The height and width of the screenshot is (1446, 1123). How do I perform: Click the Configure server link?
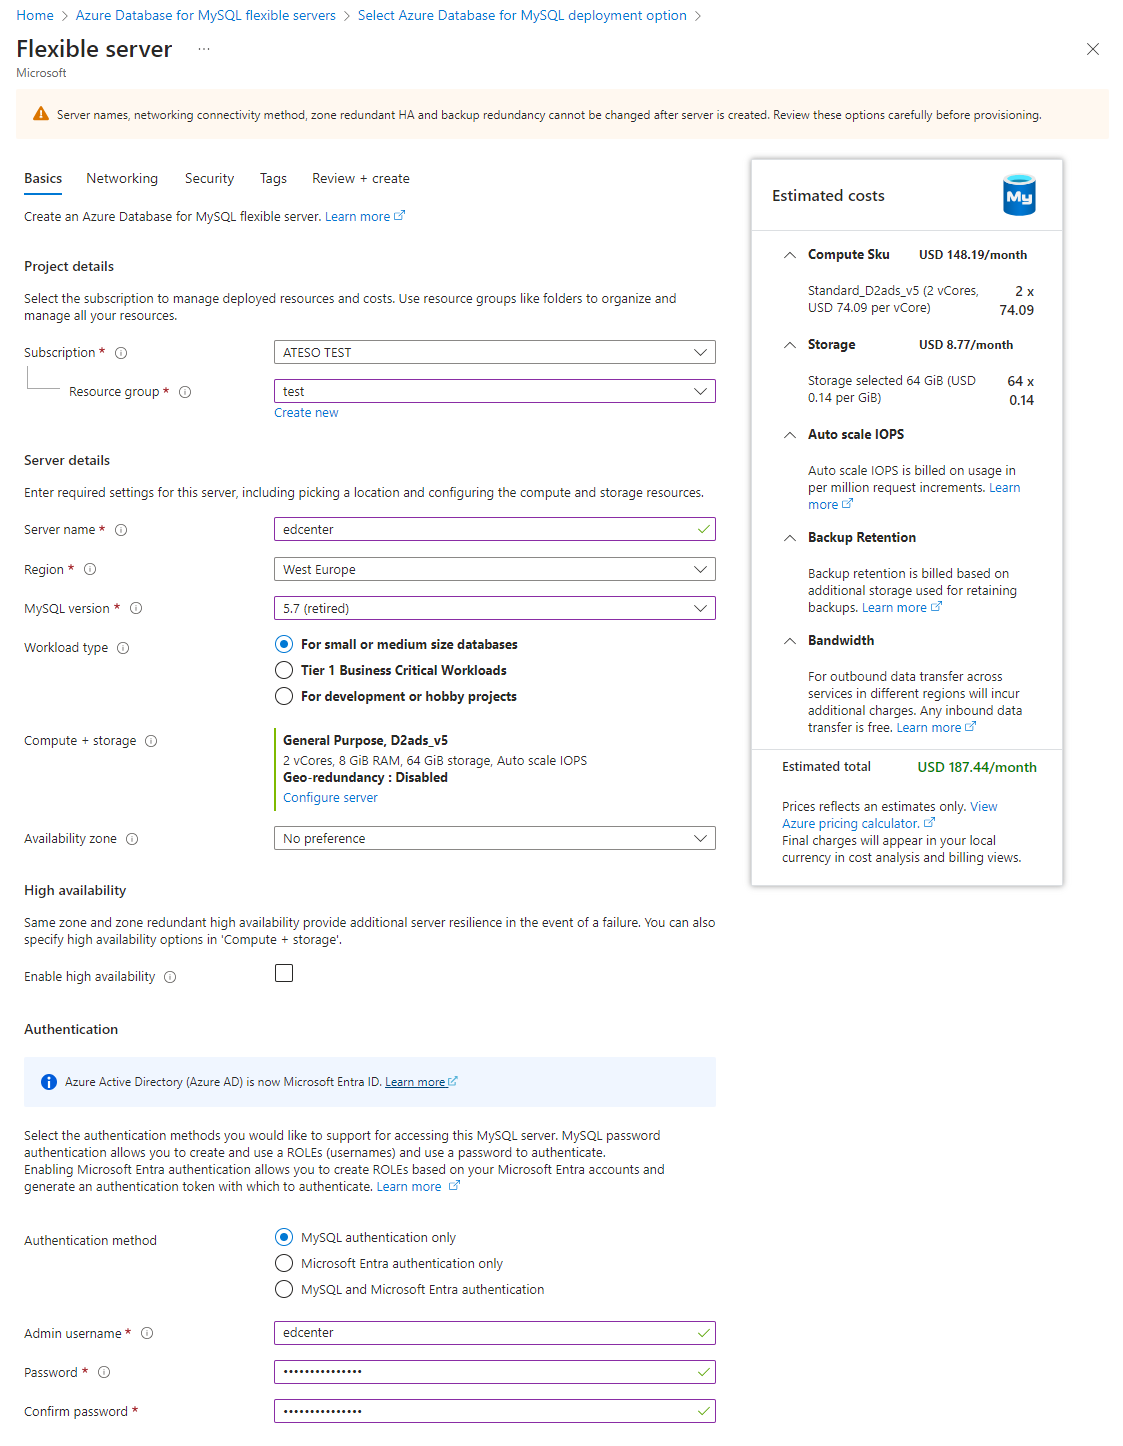coord(330,798)
